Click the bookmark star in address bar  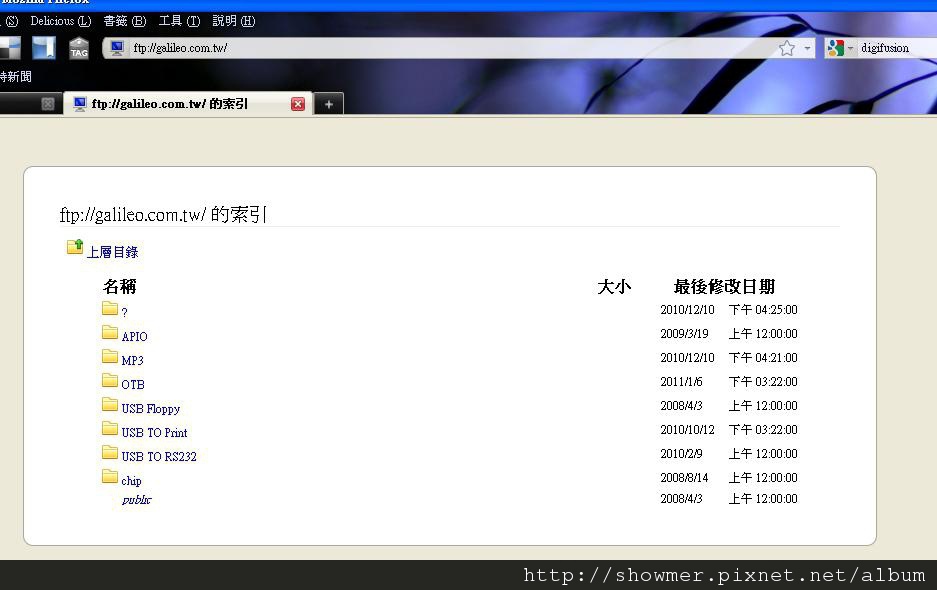(787, 48)
